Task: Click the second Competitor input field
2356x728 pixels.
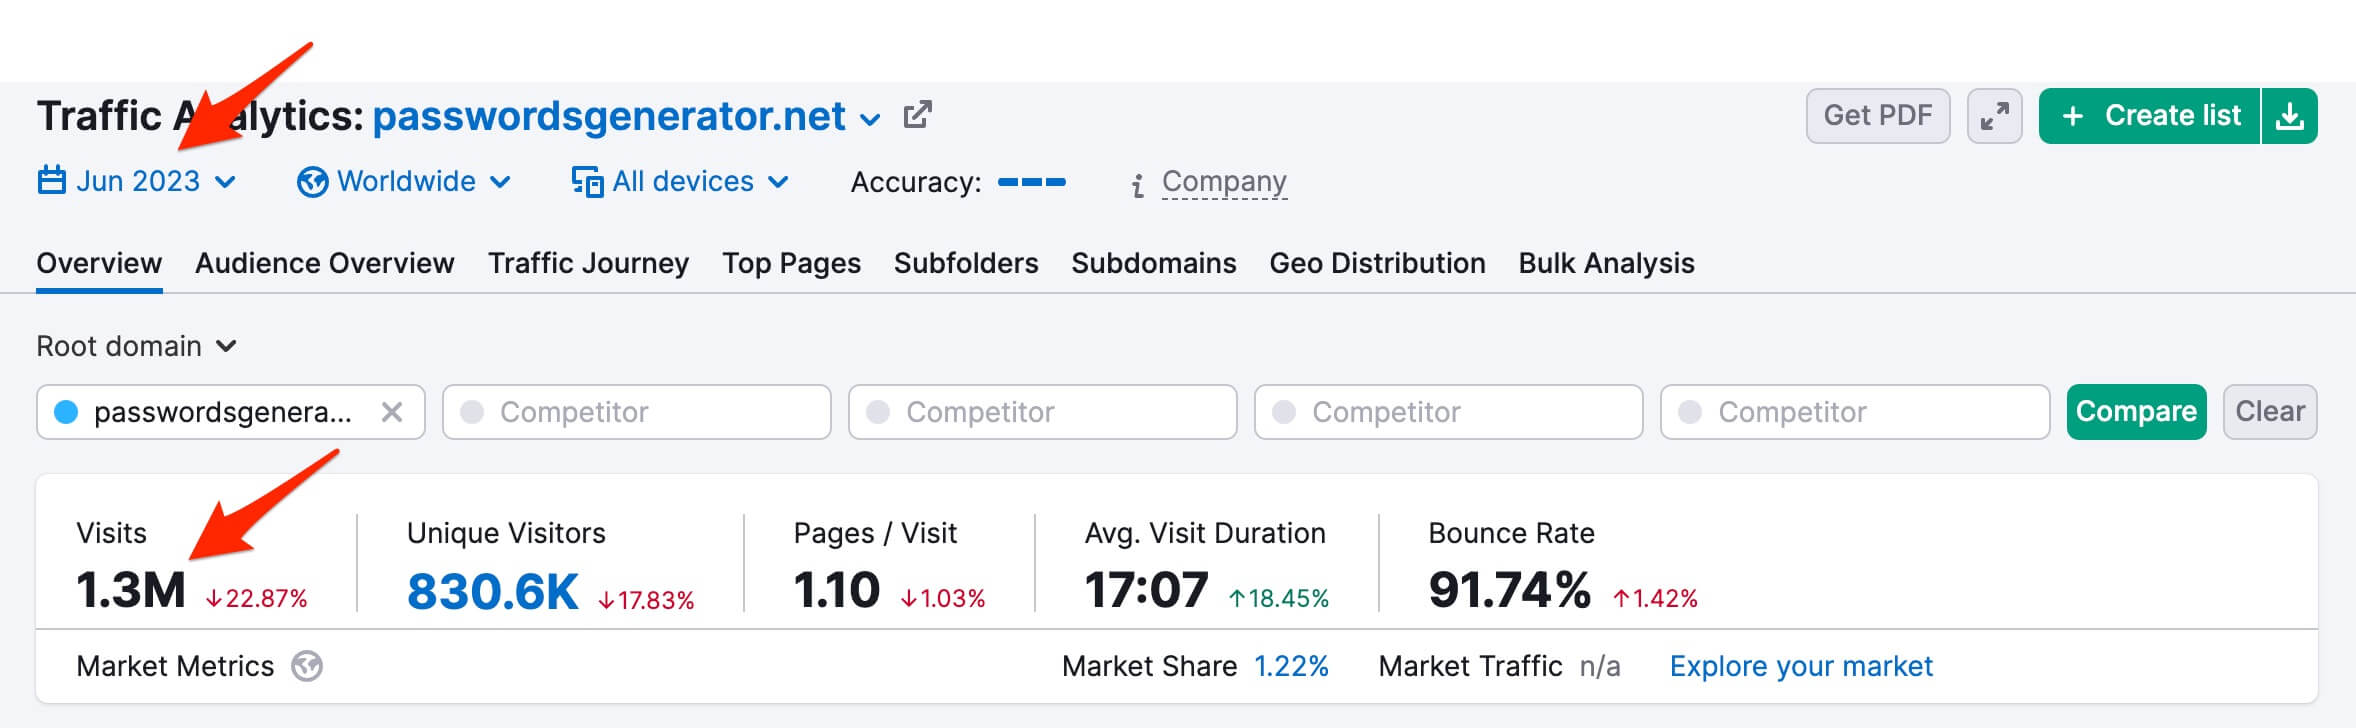Action: click(1043, 412)
